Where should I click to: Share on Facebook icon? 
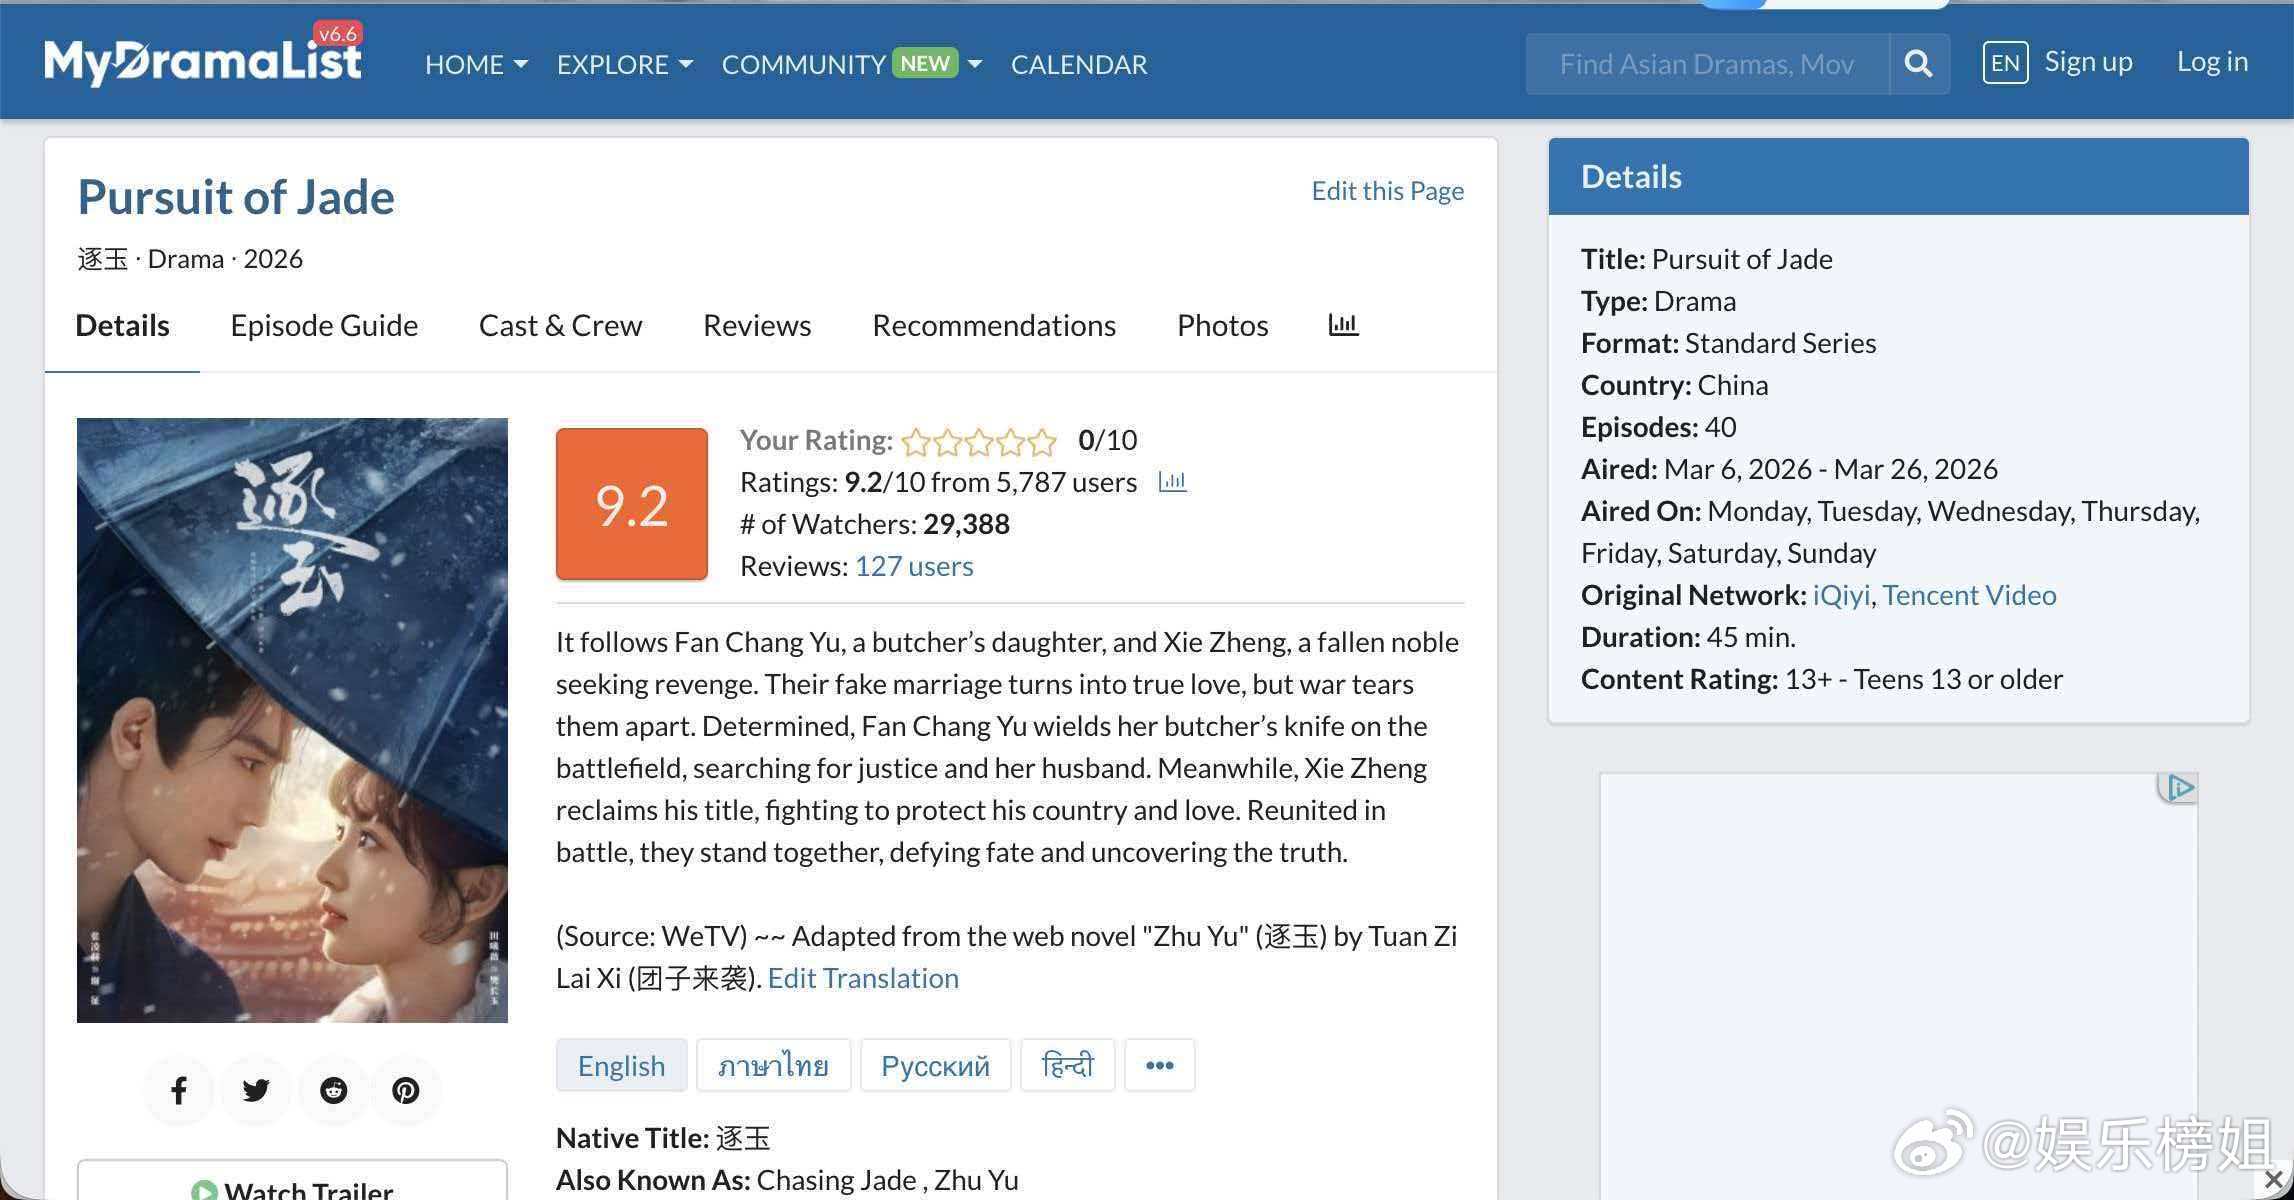[x=179, y=1090]
